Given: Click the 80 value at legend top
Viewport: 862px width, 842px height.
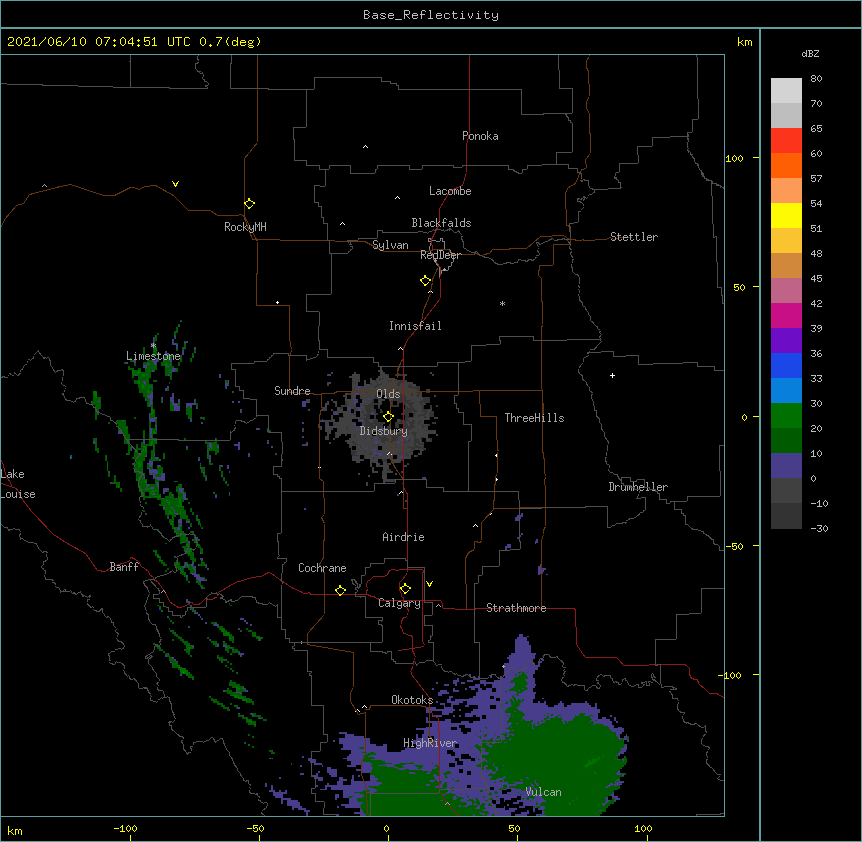Looking at the screenshot, I should (x=816, y=79).
